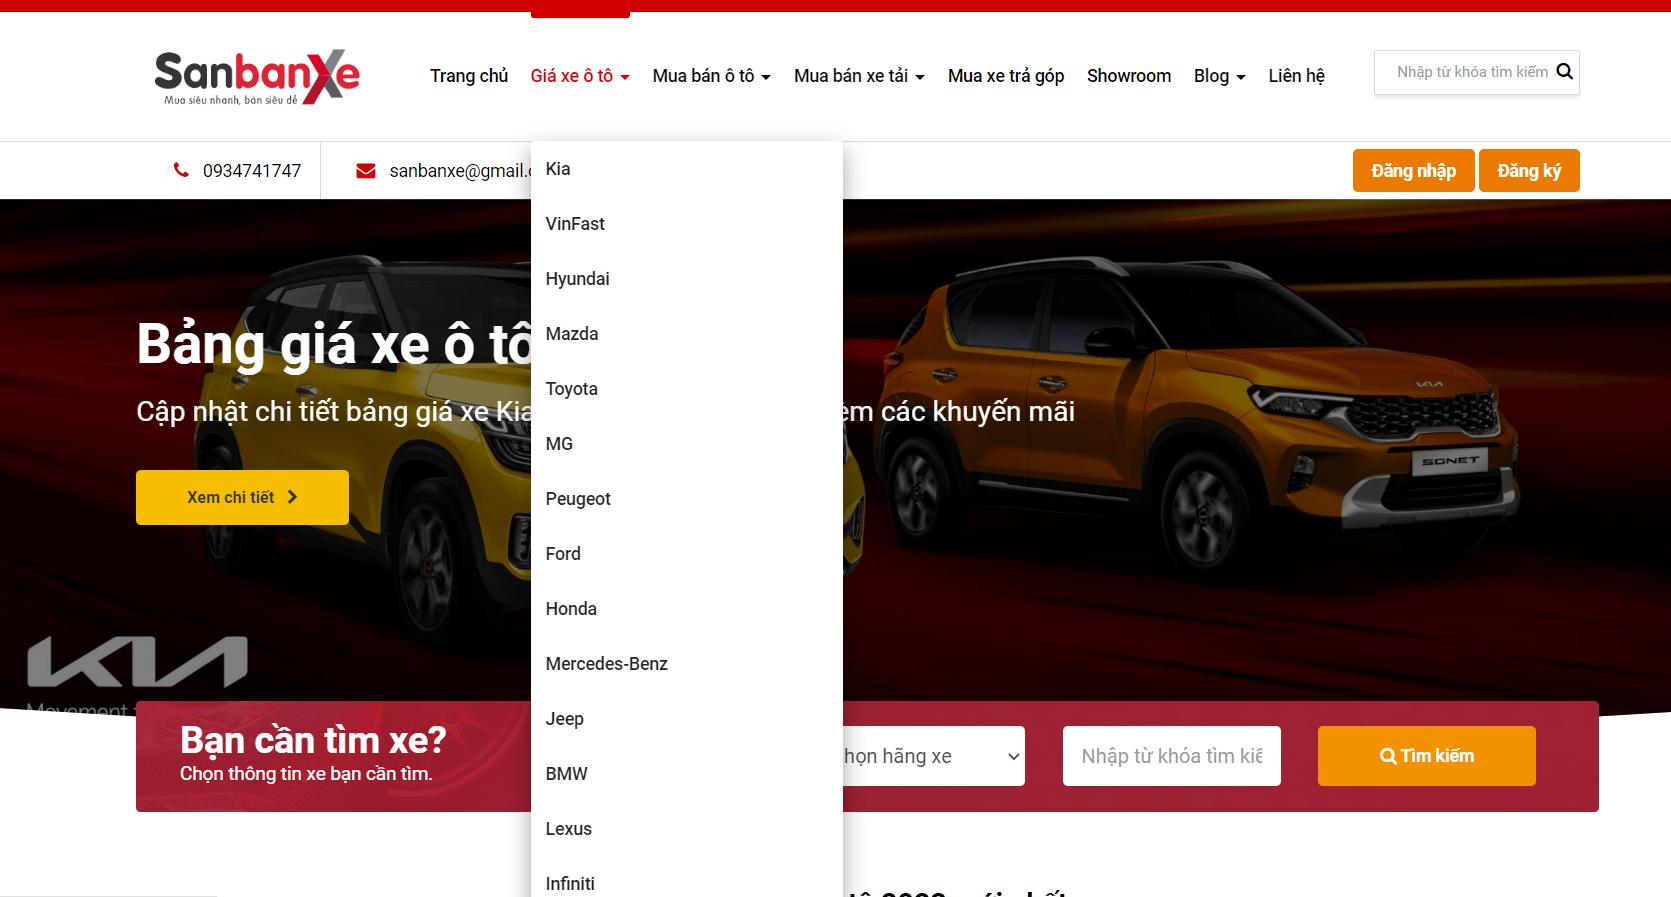Image resolution: width=1671 pixels, height=897 pixels.
Task: Click the Đăng nhập button
Action: point(1412,171)
